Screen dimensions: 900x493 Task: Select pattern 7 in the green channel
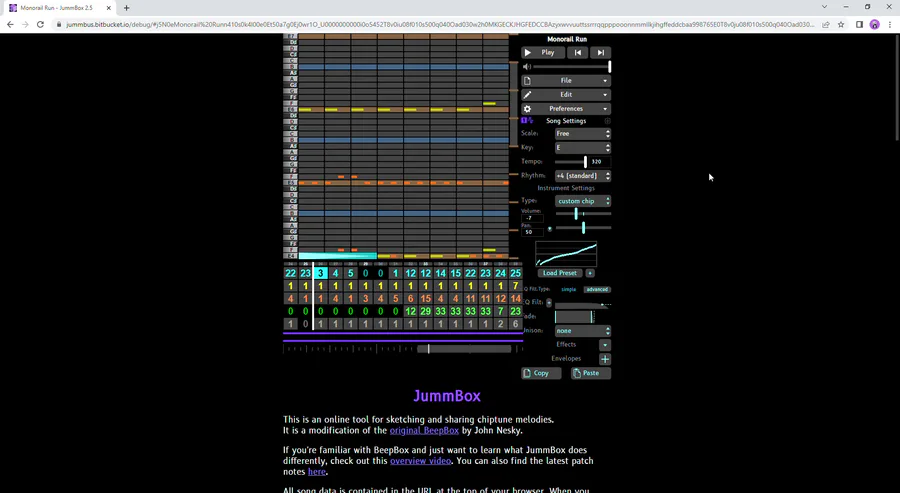click(501, 311)
